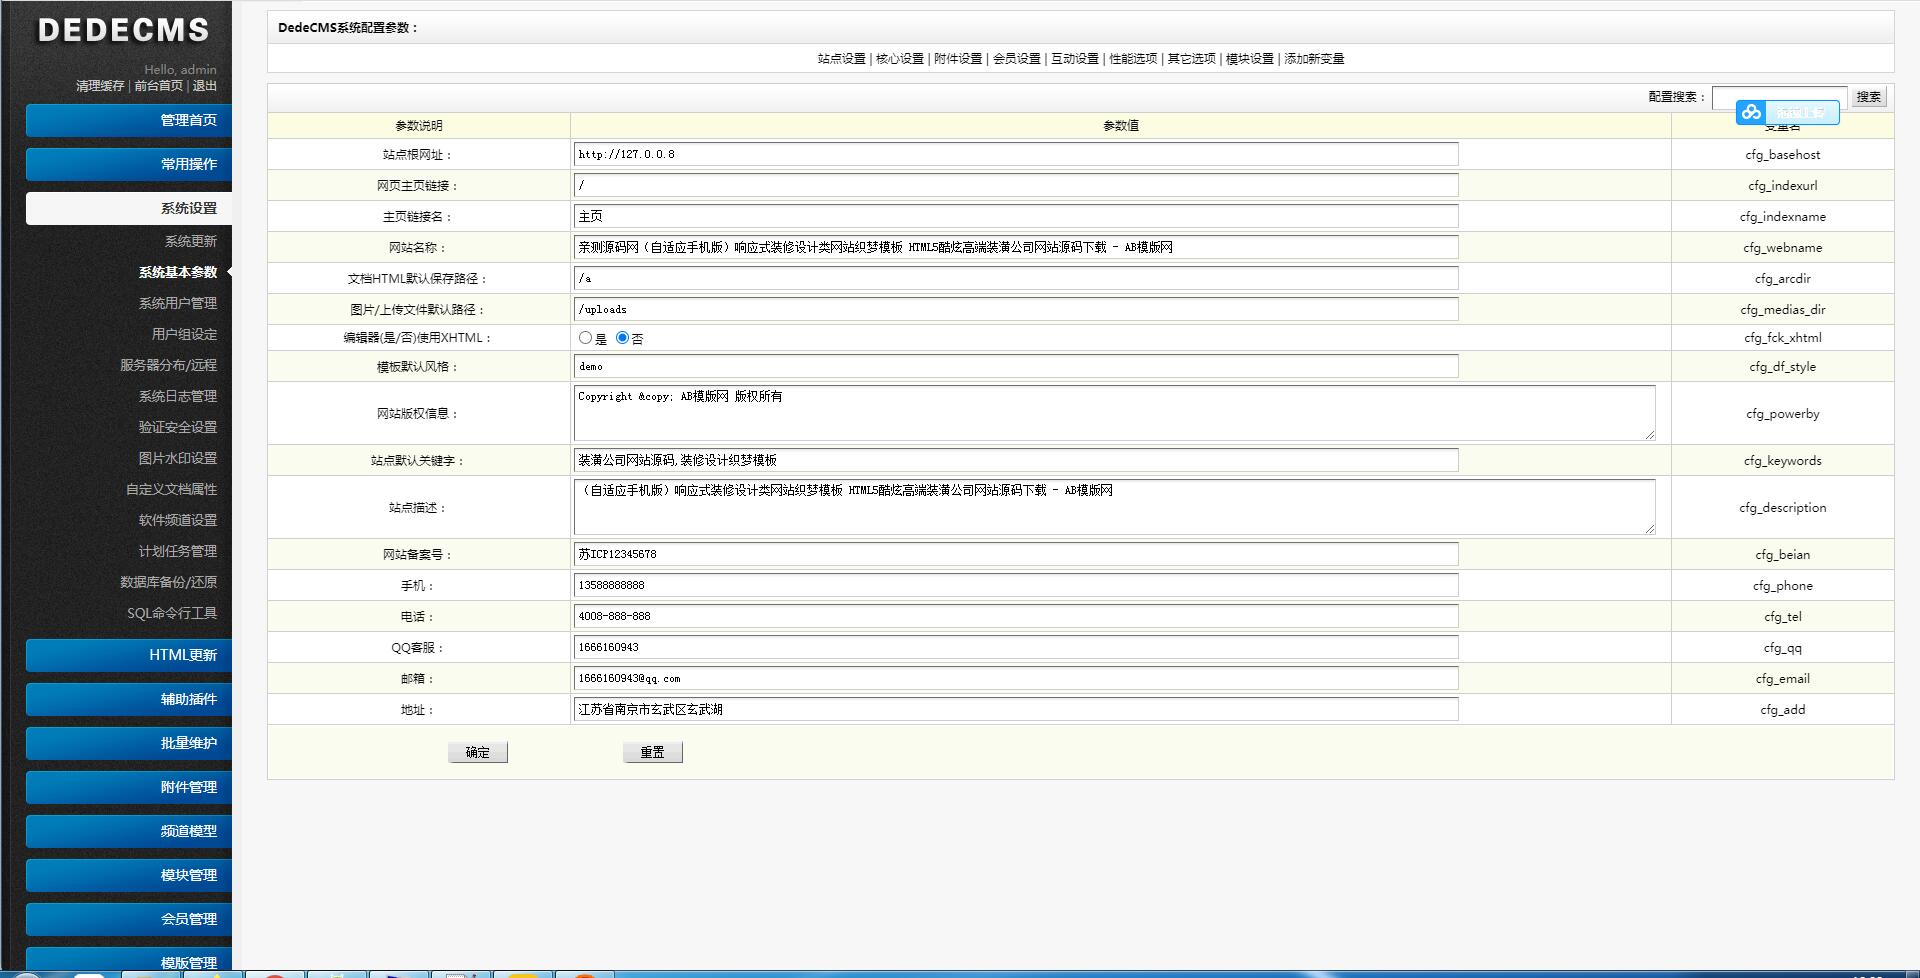Select 系统基本参数 in the sidebar
Image resolution: width=1920 pixels, height=978 pixels.
click(x=178, y=272)
